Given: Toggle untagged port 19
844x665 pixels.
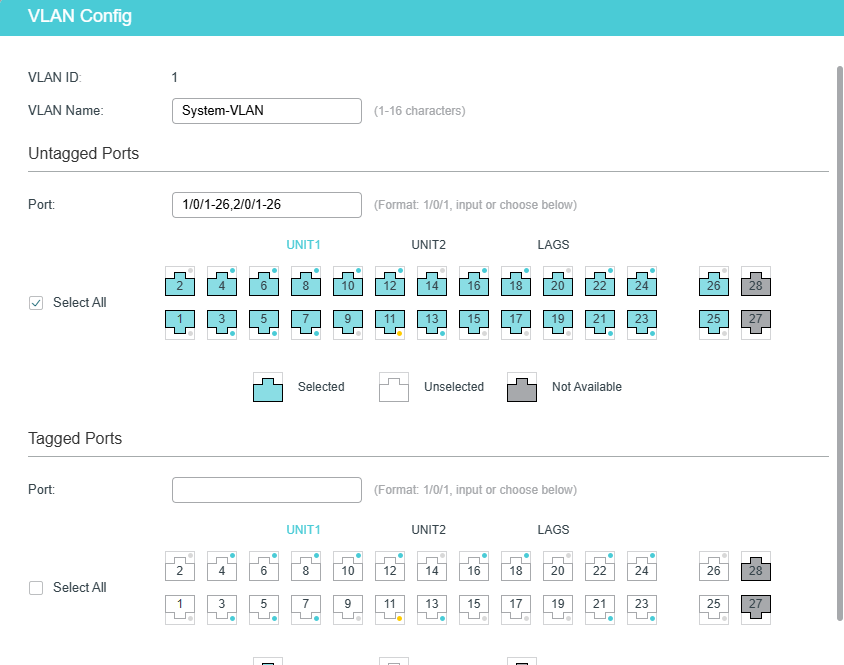Looking at the screenshot, I should (x=558, y=324).
